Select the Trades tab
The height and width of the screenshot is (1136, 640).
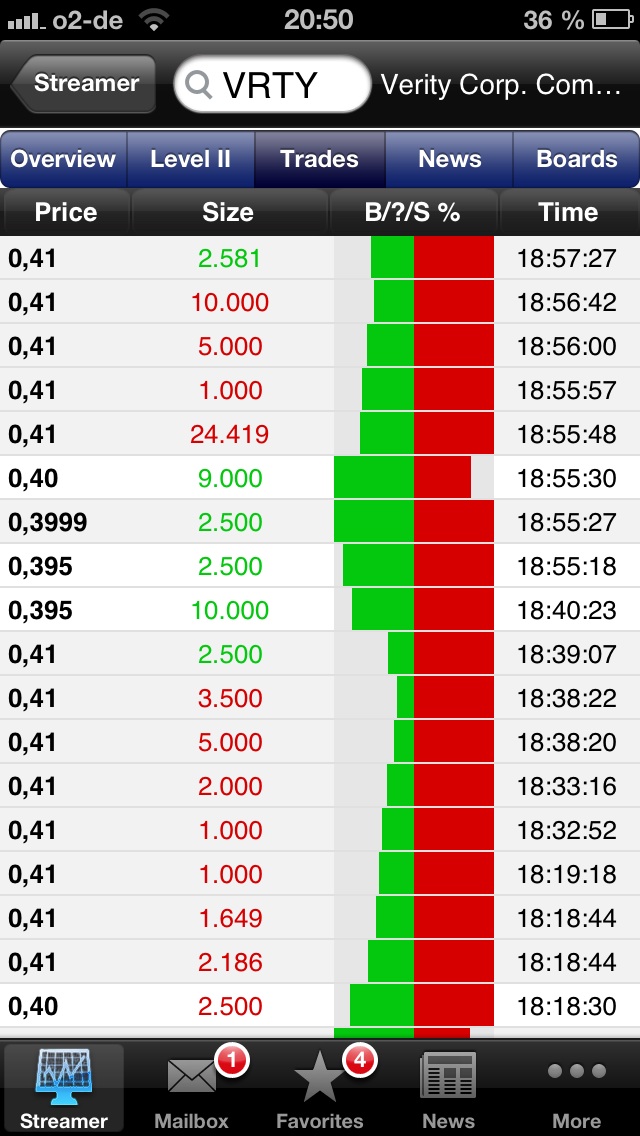(x=319, y=159)
